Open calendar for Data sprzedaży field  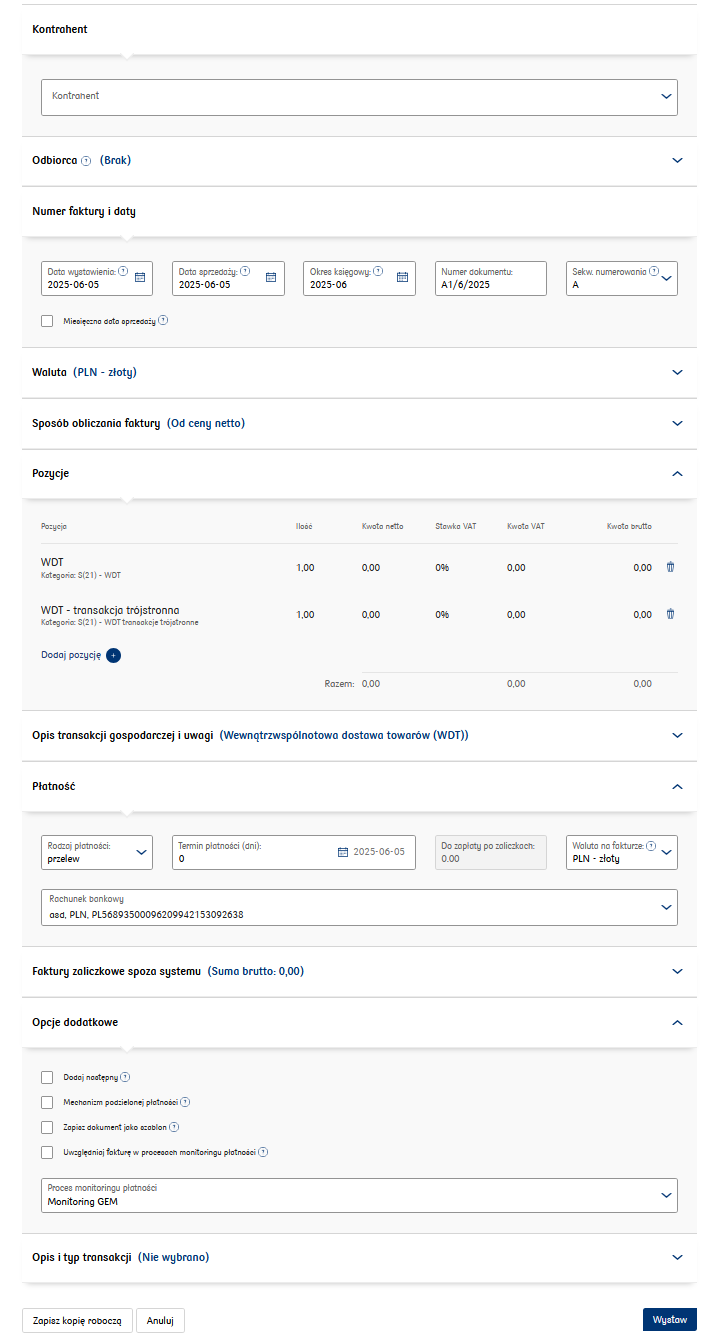pyautogui.click(x=270, y=278)
